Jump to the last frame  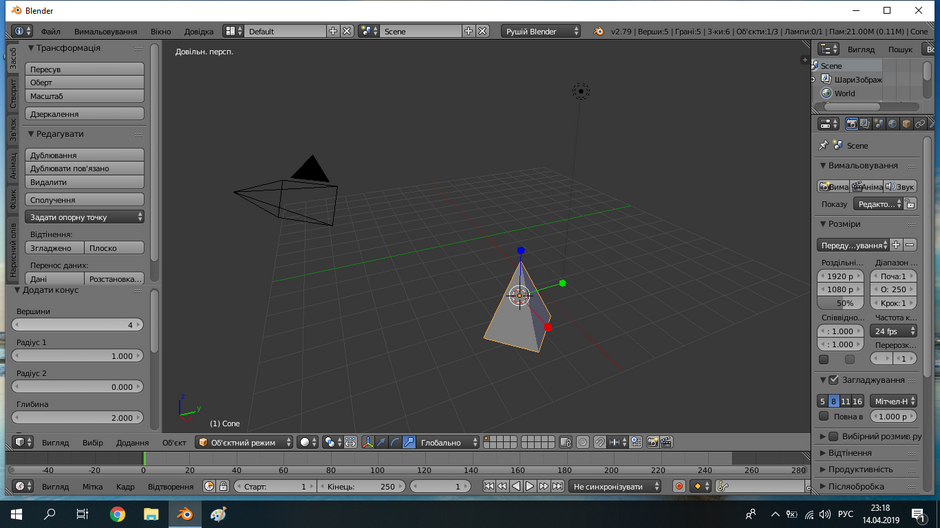pyautogui.click(x=558, y=486)
